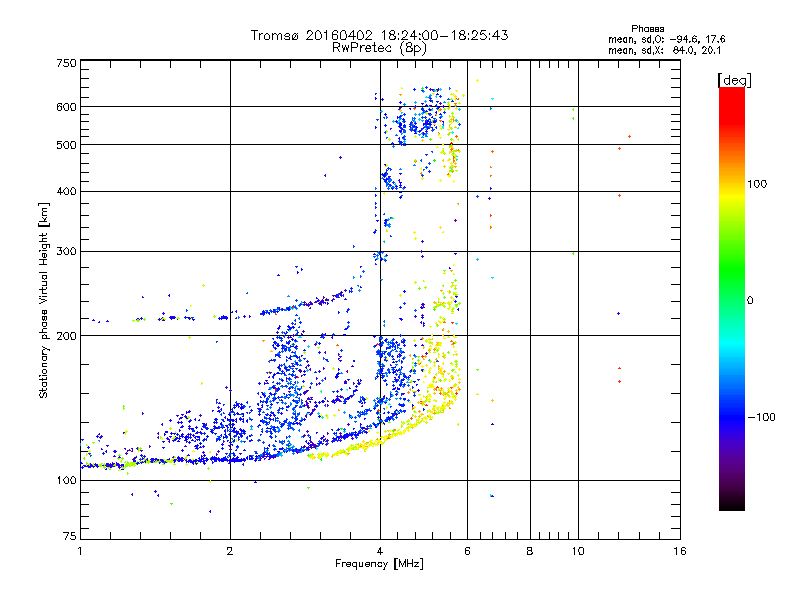The height and width of the screenshot is (600, 800).
Task: Click the 'Stationary phase Virtual Height [km]' axis title
Action: click(44, 300)
